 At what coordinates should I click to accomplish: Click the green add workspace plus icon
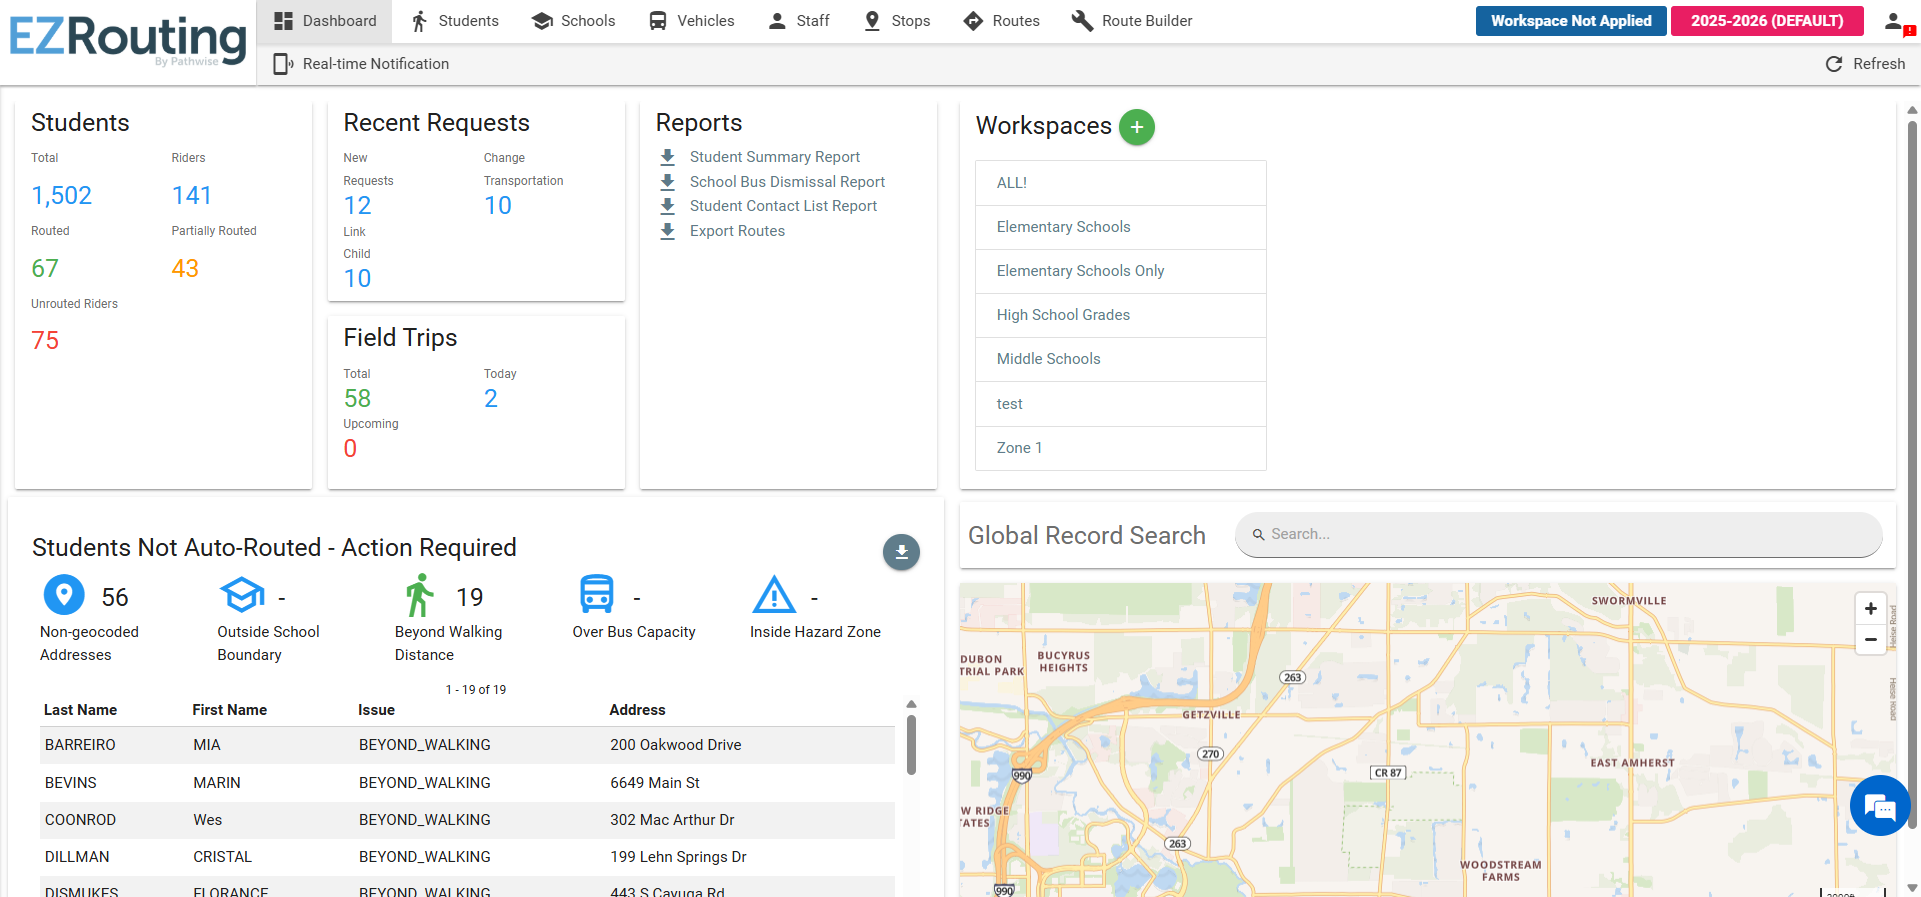[1136, 127]
